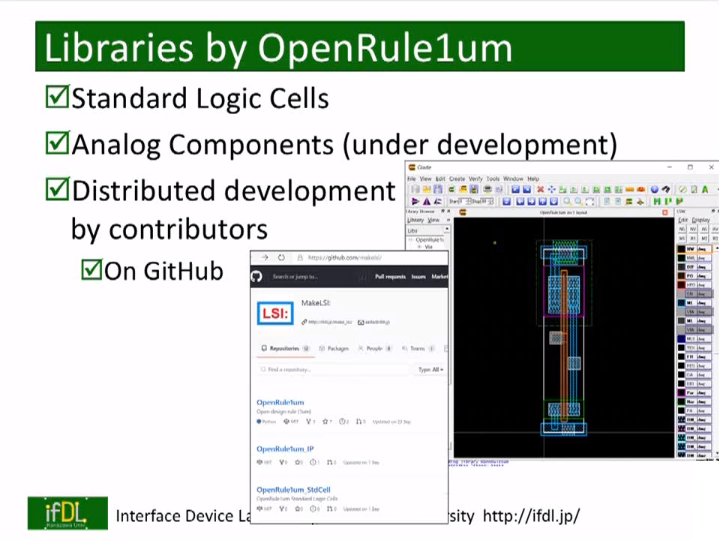Click the Find a repository search field
Viewport: 719px width, 541px height.
[332, 370]
